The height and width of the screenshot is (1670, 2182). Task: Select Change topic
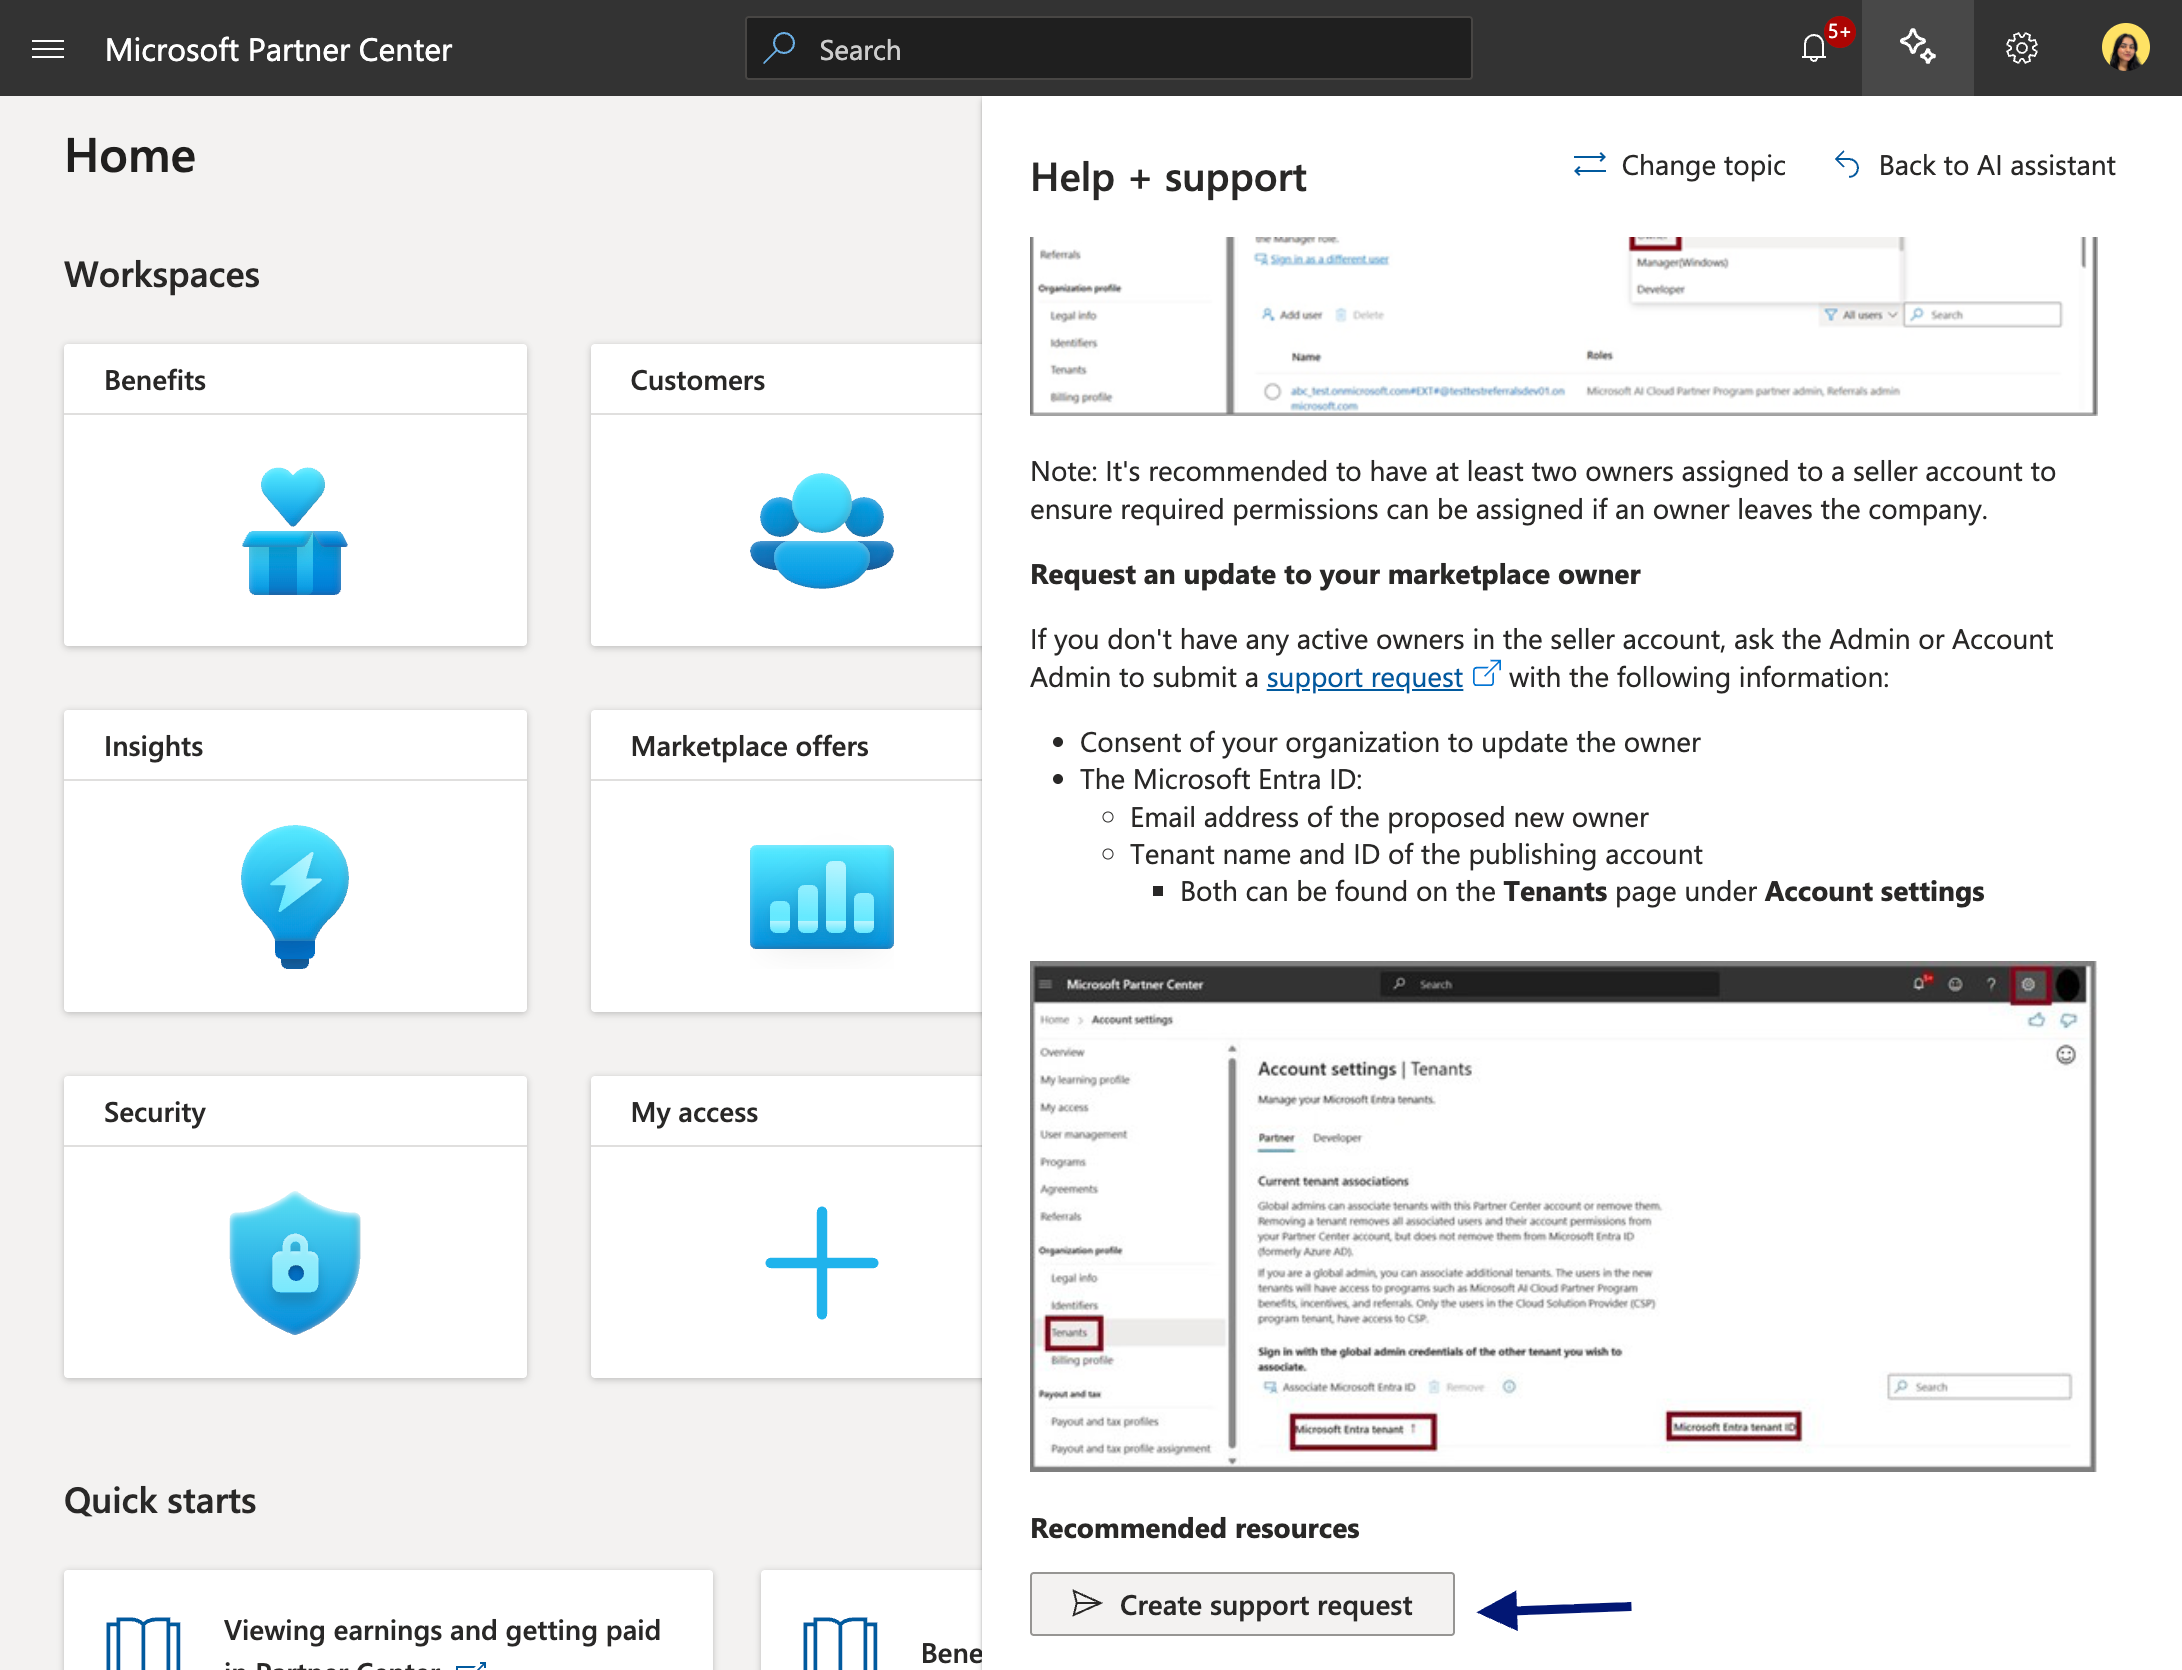coord(1680,165)
